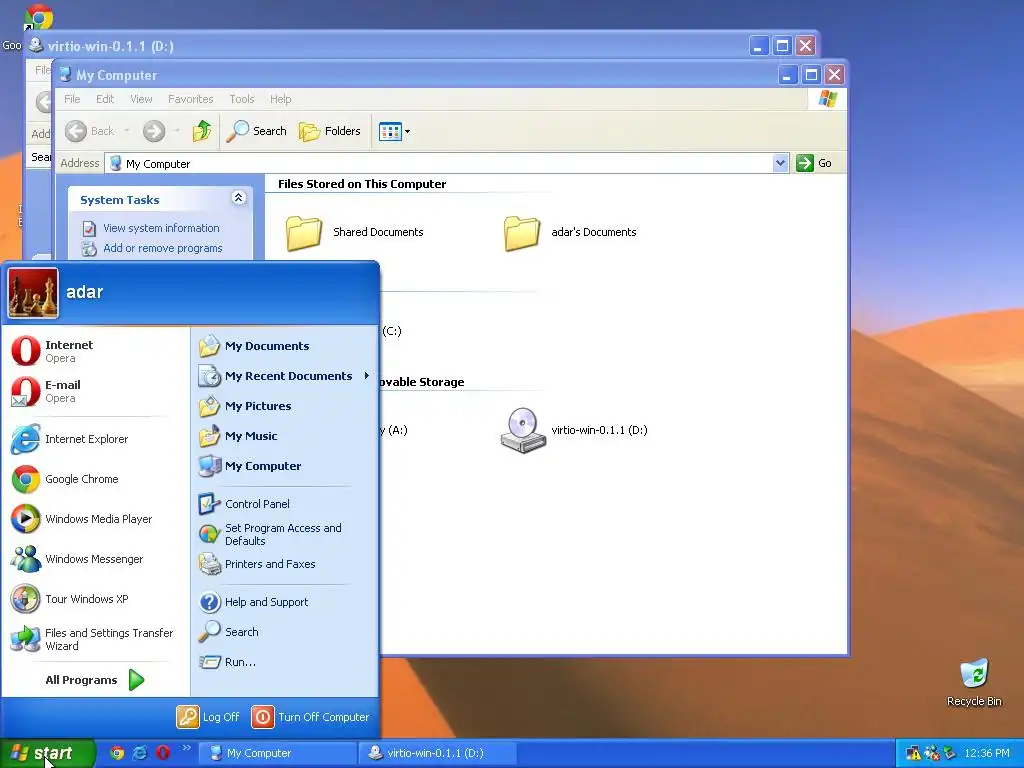This screenshot has height=768, width=1024.
Task: Launch Chrome from Quick Launch bar
Action: [x=117, y=753]
